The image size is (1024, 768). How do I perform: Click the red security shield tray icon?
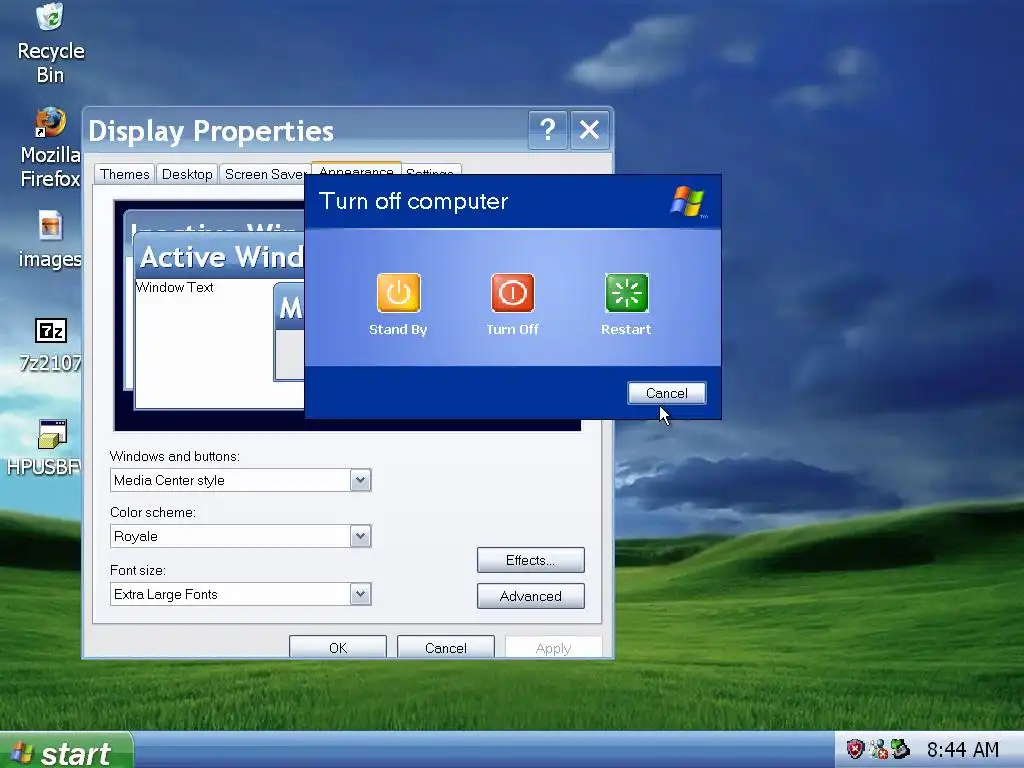pos(854,749)
